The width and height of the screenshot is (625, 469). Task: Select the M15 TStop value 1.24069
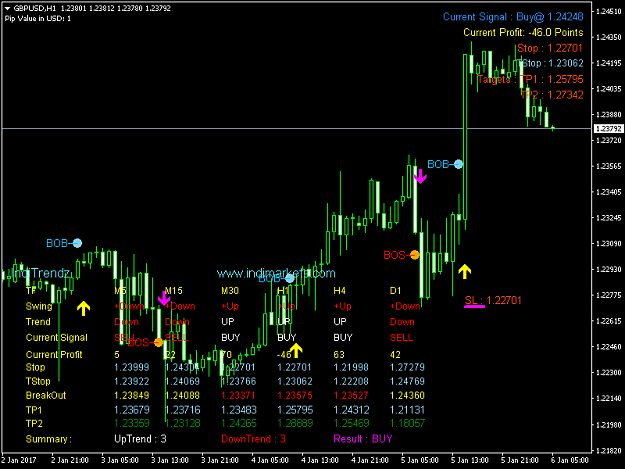pyautogui.click(x=183, y=381)
